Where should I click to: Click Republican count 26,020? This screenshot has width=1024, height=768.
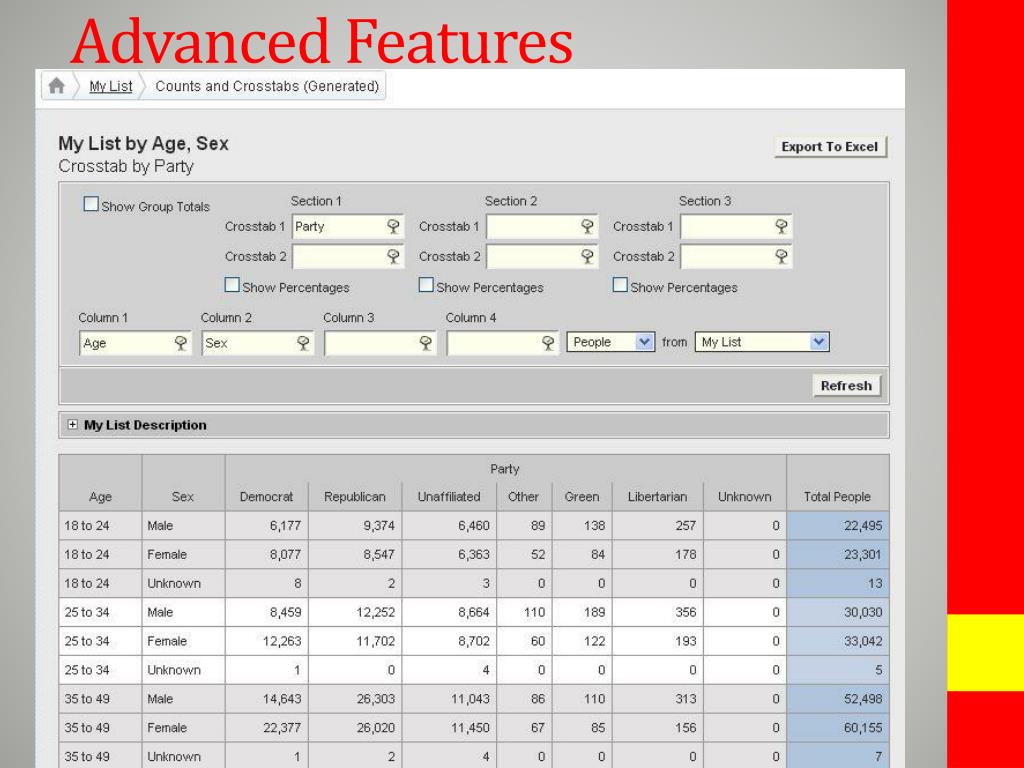[x=376, y=728]
